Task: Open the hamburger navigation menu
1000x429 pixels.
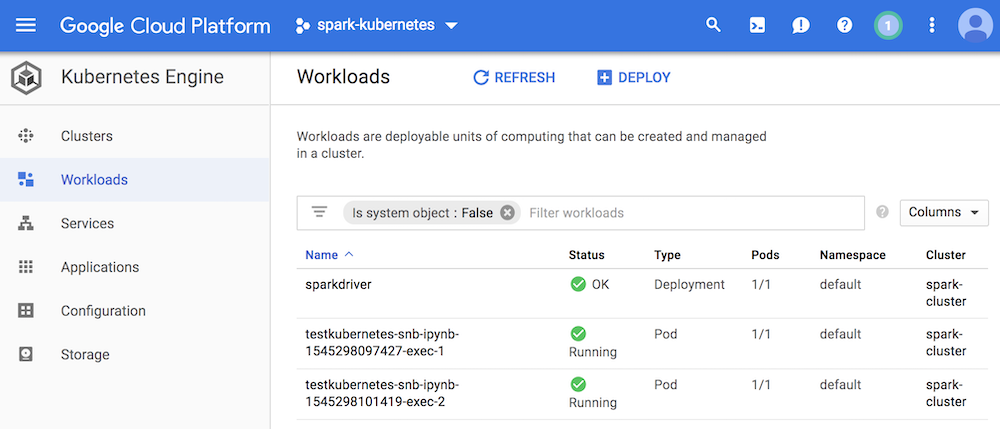Action: [x=26, y=25]
